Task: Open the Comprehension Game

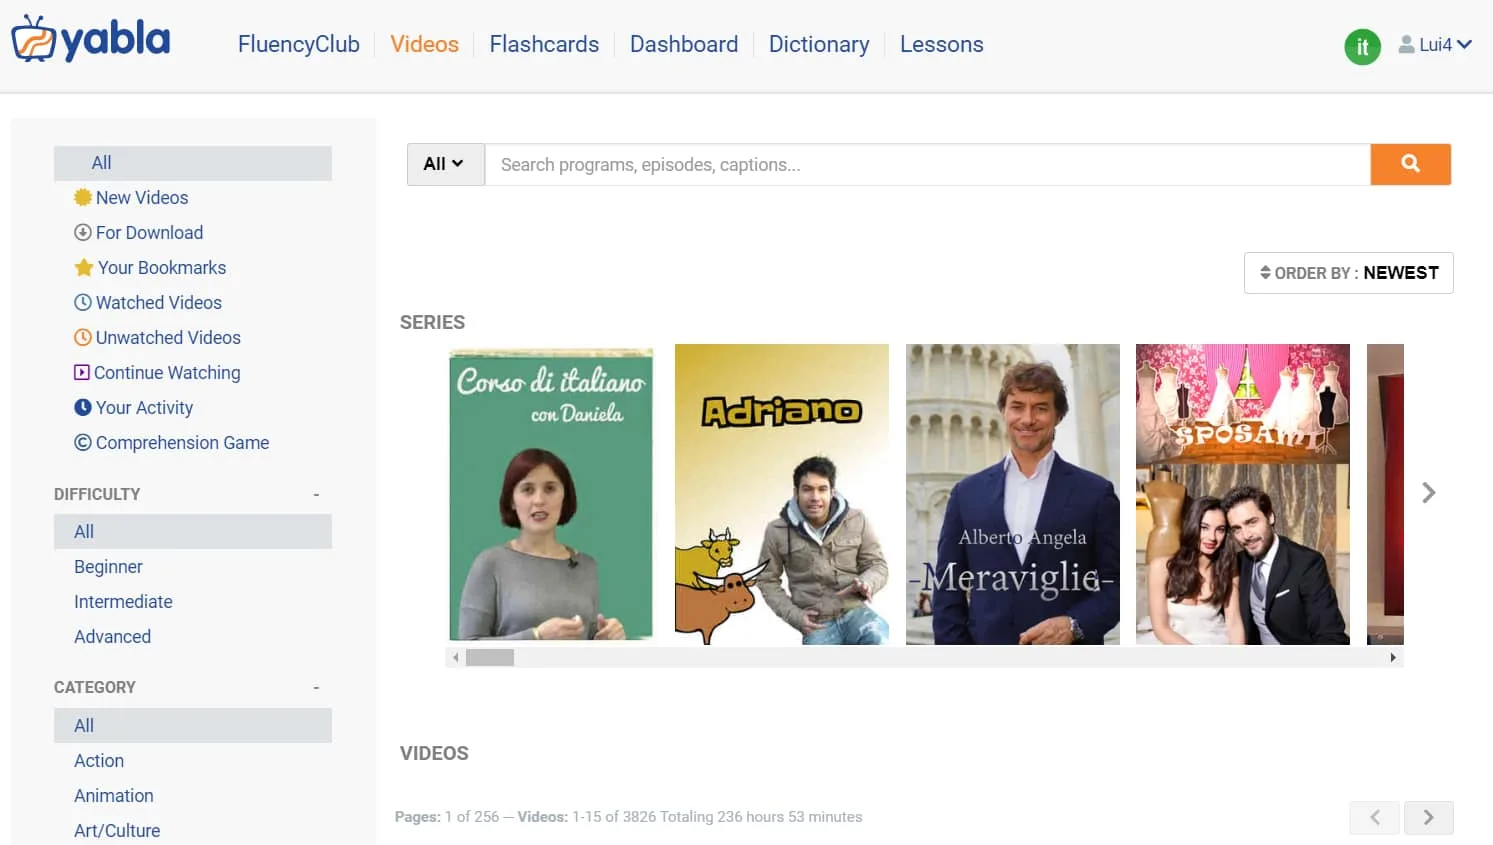Action: (182, 443)
